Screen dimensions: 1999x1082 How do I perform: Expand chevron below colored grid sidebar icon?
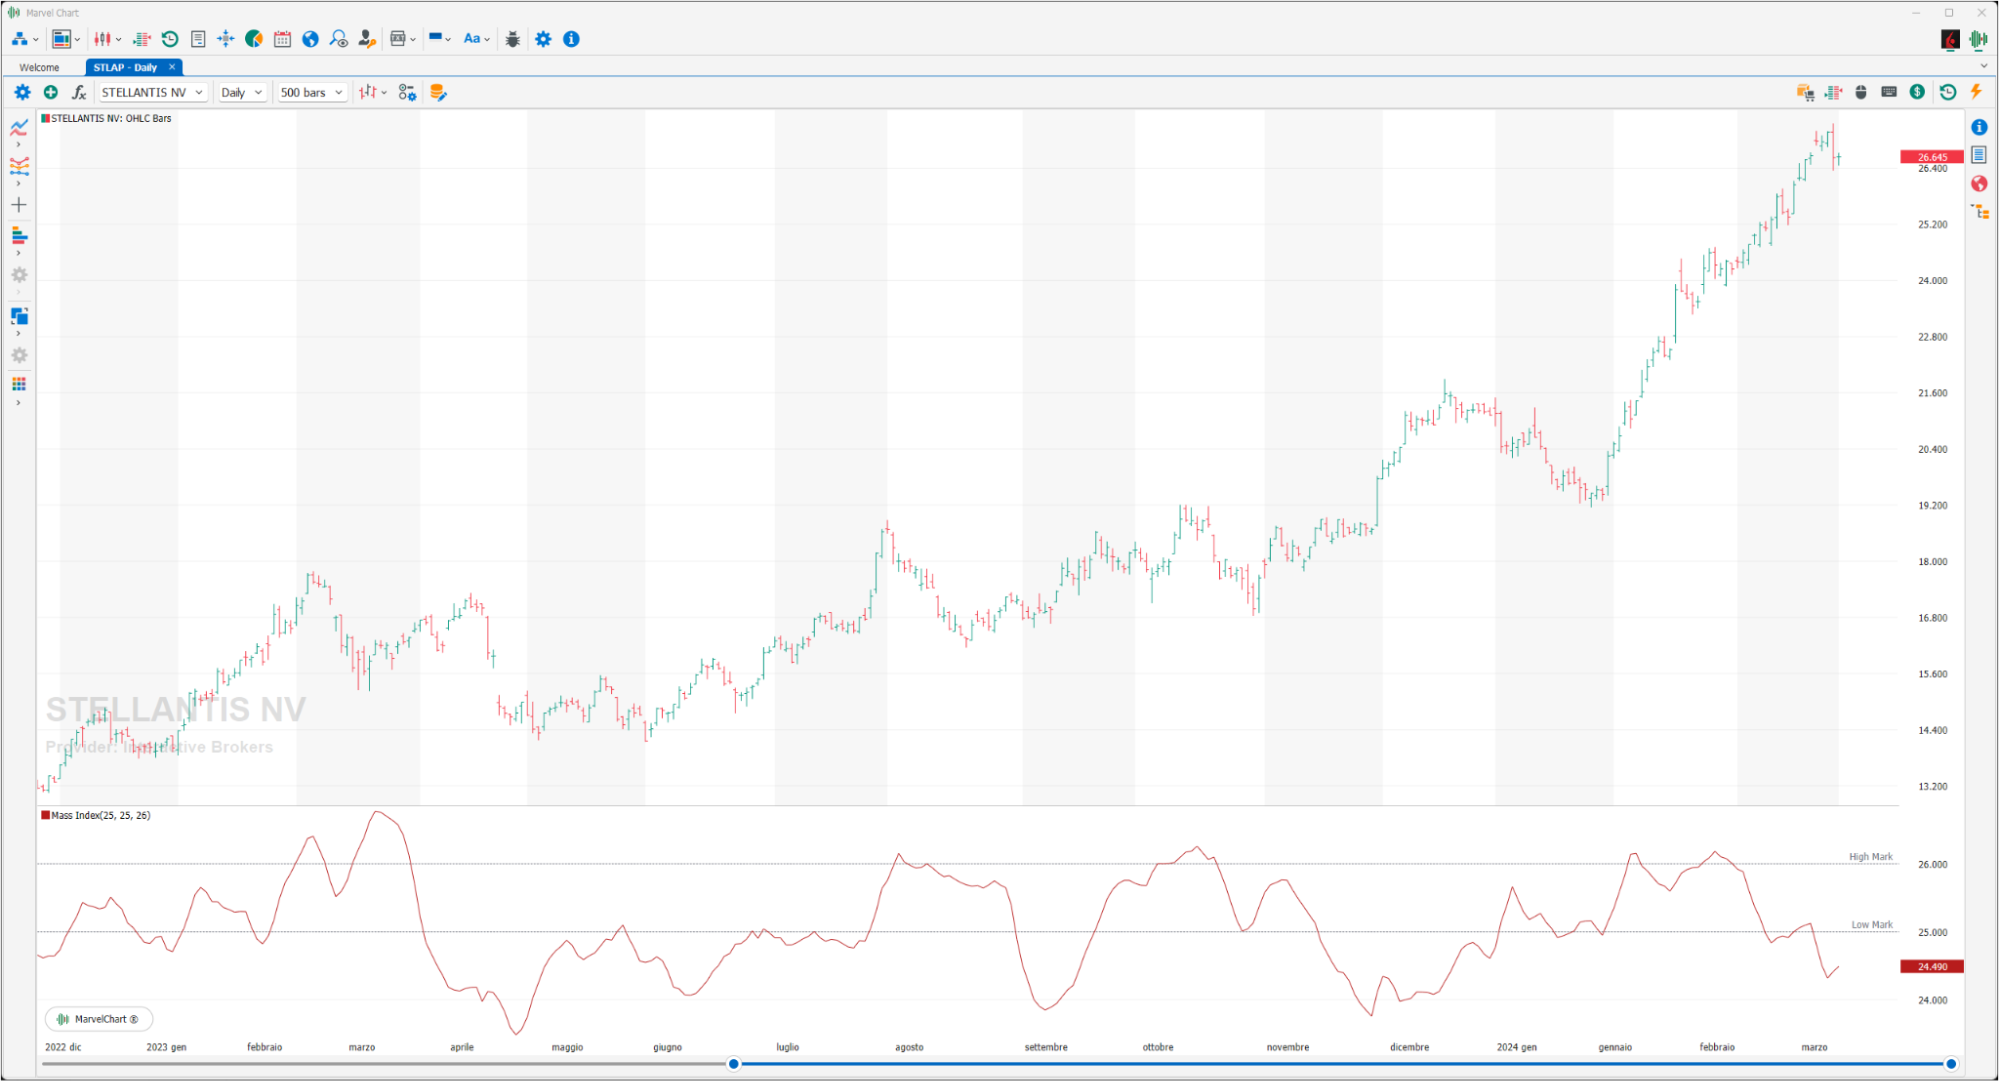pyautogui.click(x=18, y=403)
